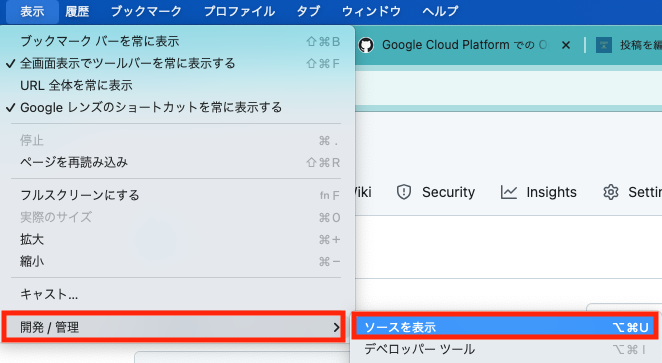Viewport: 662px width, 363px height.
Task: Choose キャスト... menu item
Action: [177, 294]
